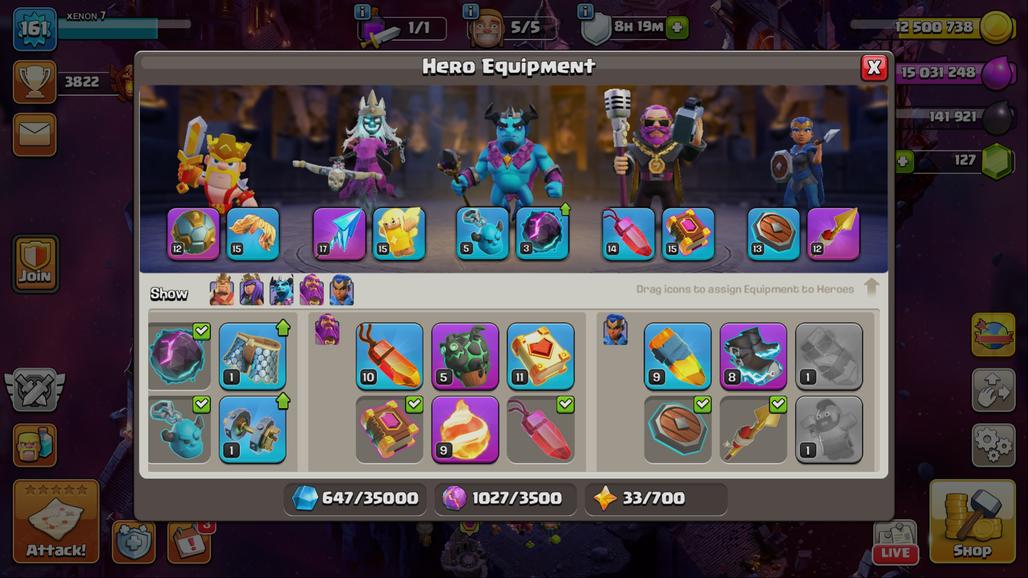Viewport: 1028px width, 578px height.
Task: Filter equipment by Barbarian King portrait
Action: 222,290
